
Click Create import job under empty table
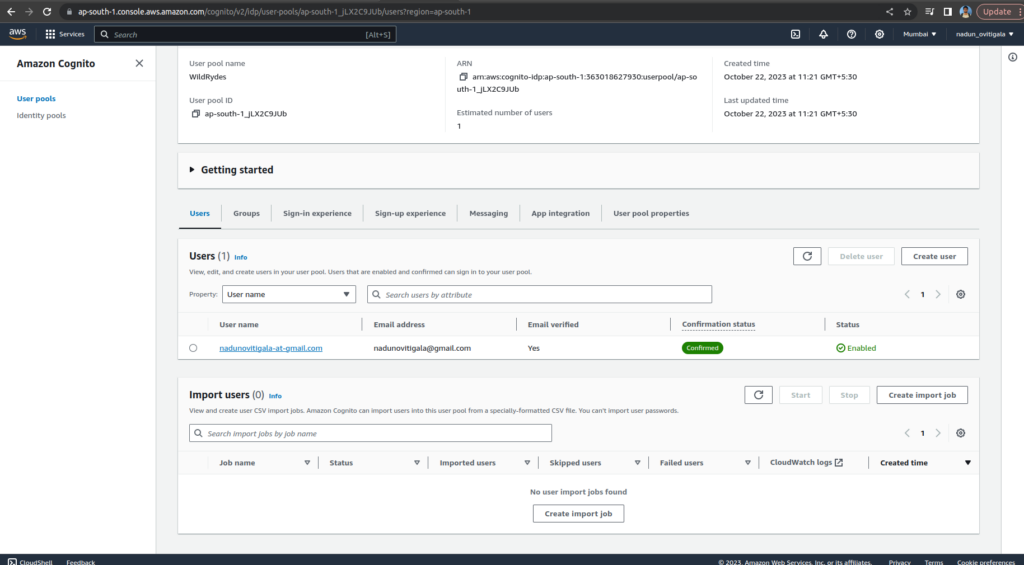(578, 514)
